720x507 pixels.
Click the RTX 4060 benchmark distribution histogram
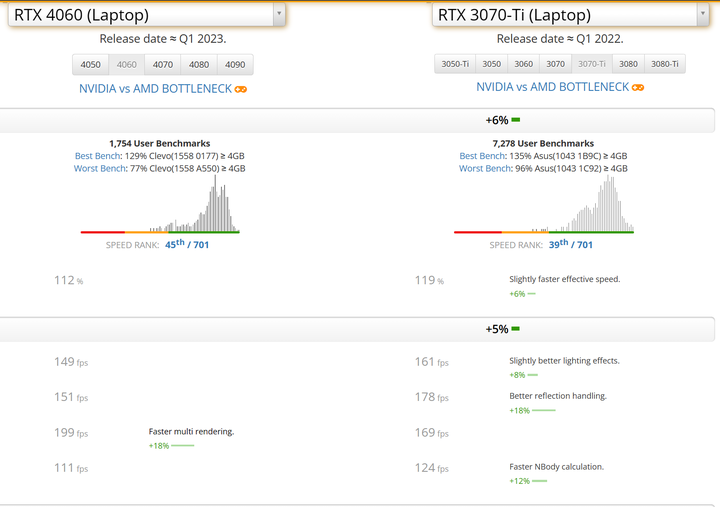coord(160,204)
